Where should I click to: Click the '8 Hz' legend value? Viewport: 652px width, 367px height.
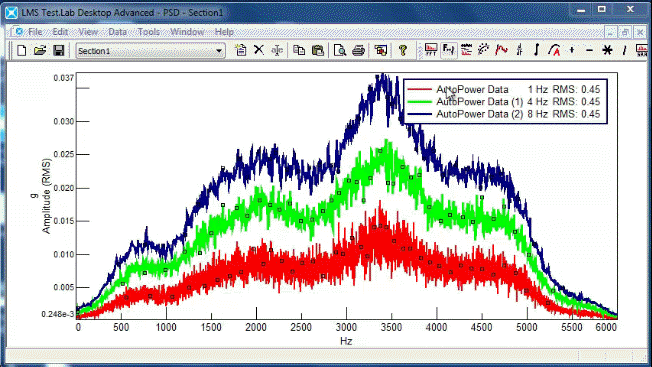coord(538,114)
